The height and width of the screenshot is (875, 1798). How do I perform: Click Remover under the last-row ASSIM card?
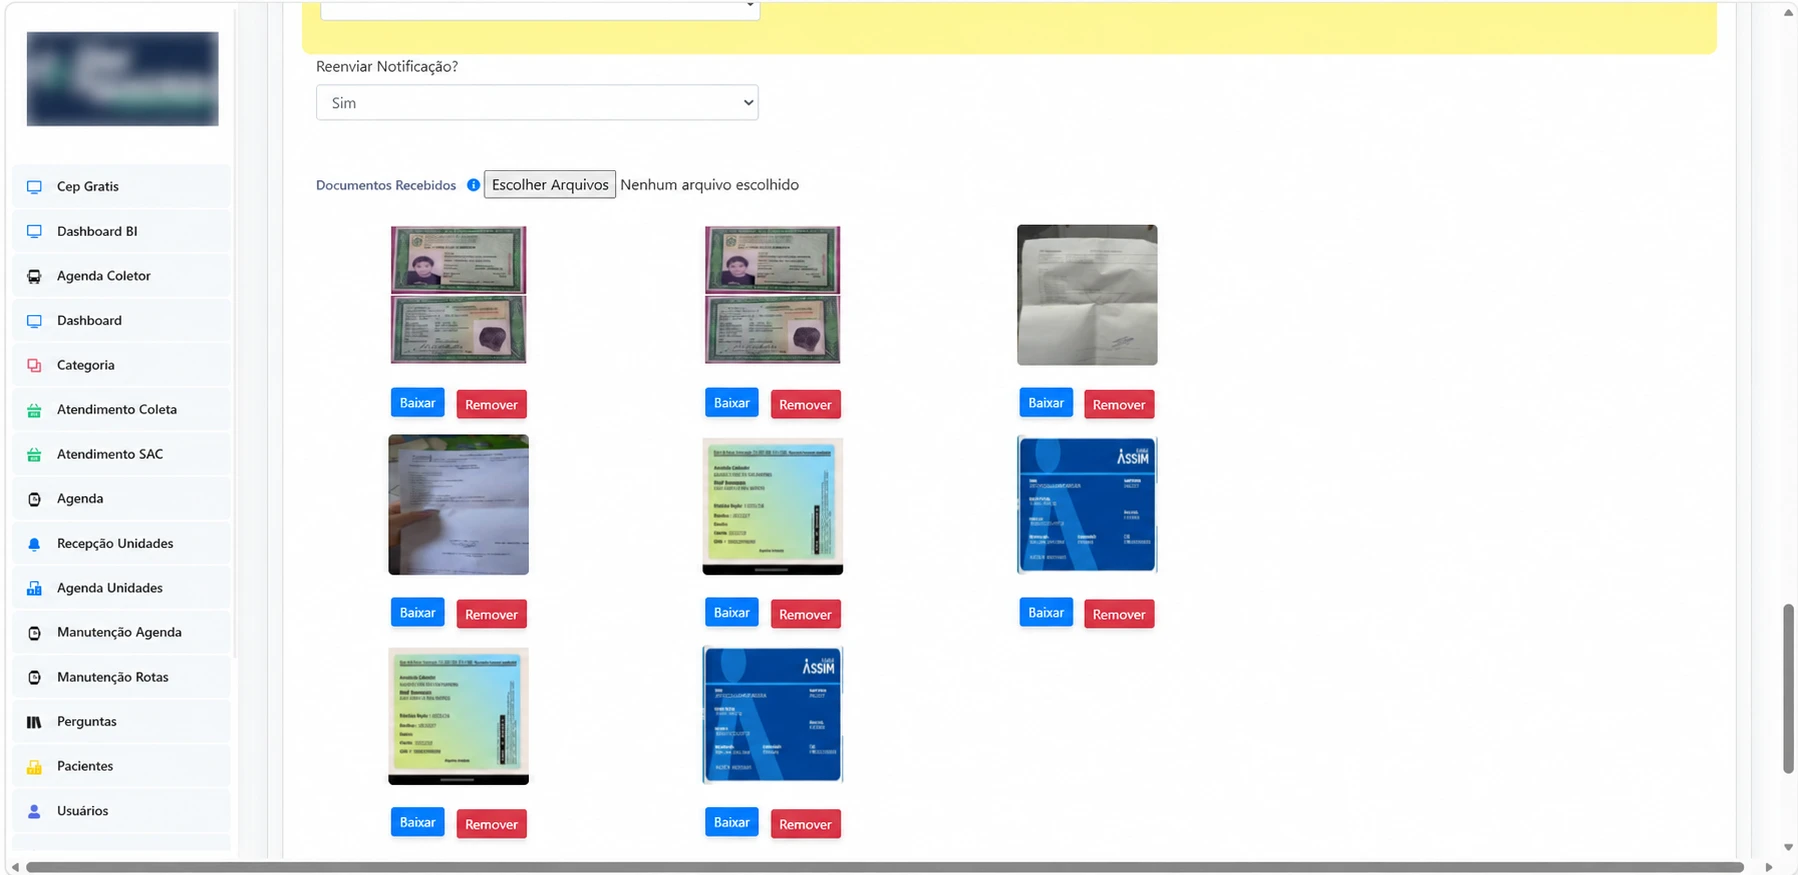pyautogui.click(x=805, y=825)
